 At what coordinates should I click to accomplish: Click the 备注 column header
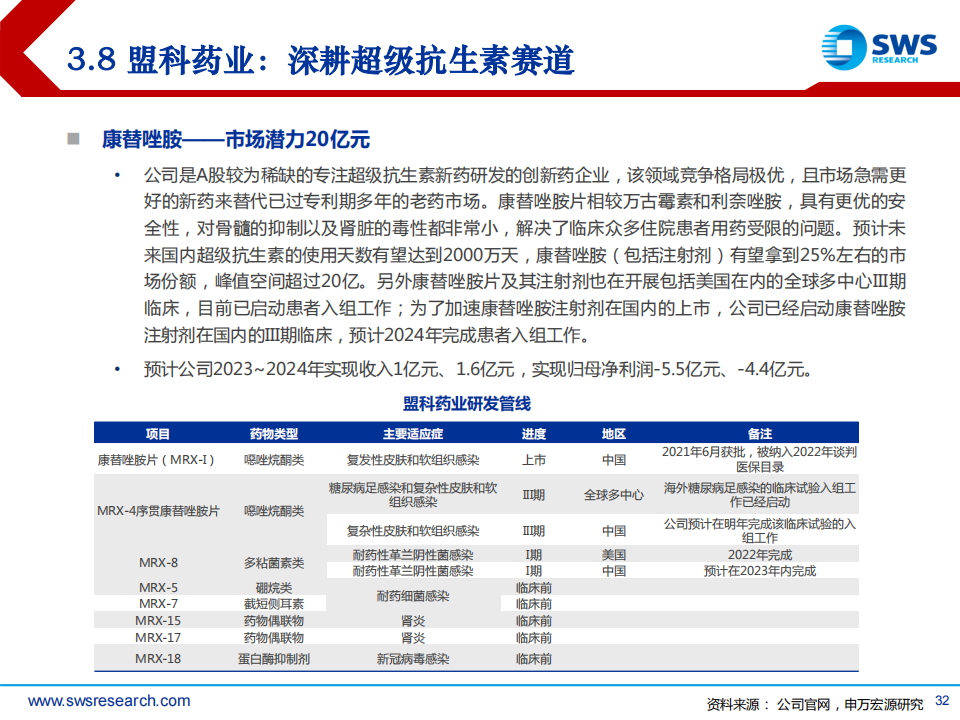(x=760, y=433)
